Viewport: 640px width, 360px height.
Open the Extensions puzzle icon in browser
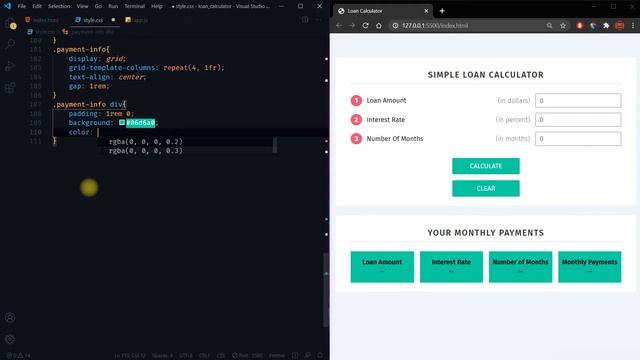606,25
